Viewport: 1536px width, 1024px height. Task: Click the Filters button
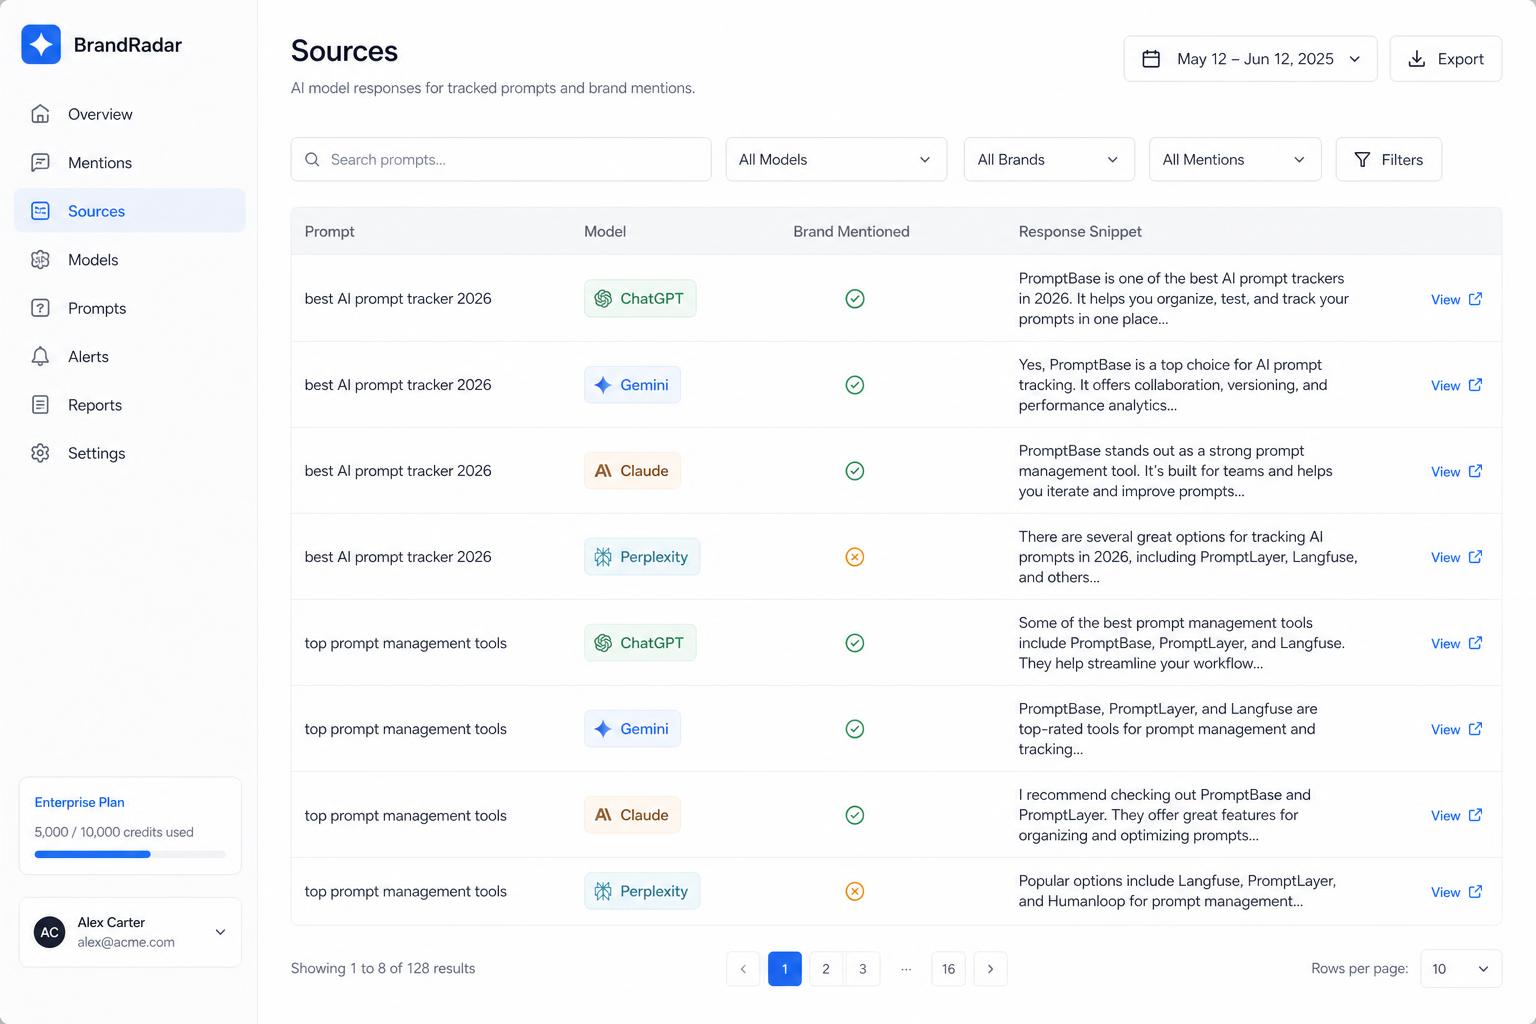pyautogui.click(x=1389, y=160)
